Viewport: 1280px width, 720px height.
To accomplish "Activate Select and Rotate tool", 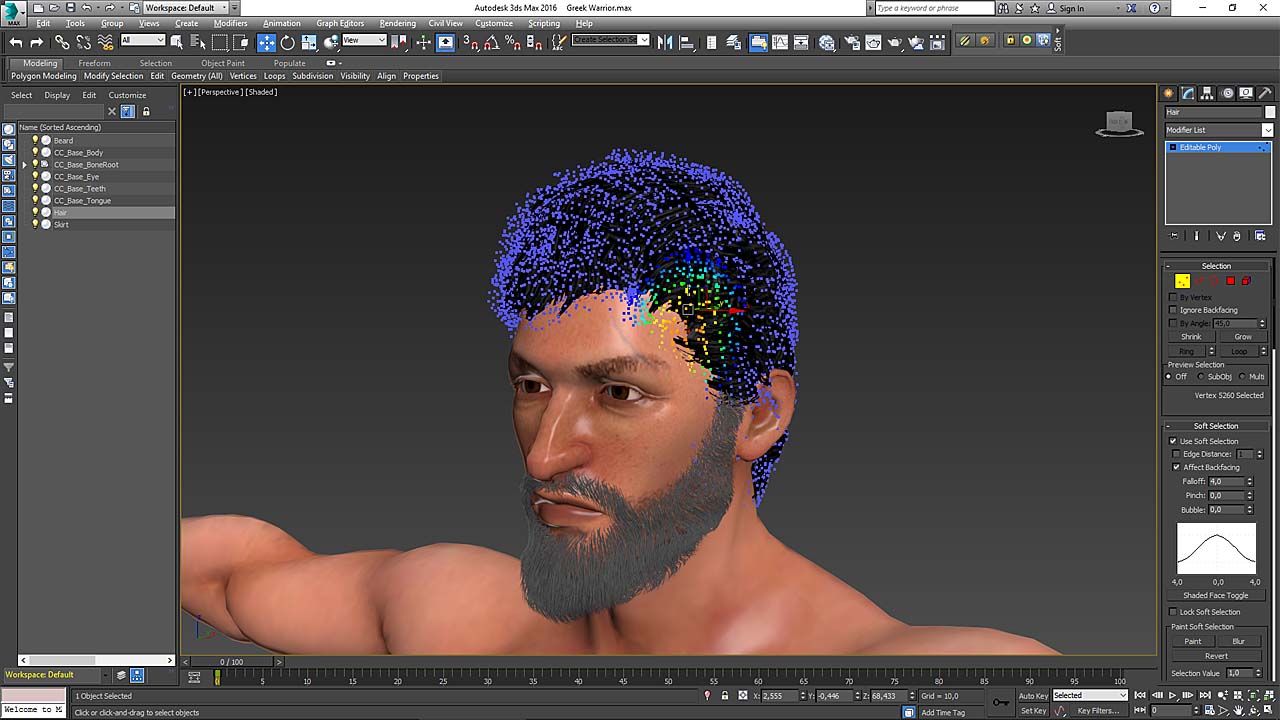I will (287, 42).
